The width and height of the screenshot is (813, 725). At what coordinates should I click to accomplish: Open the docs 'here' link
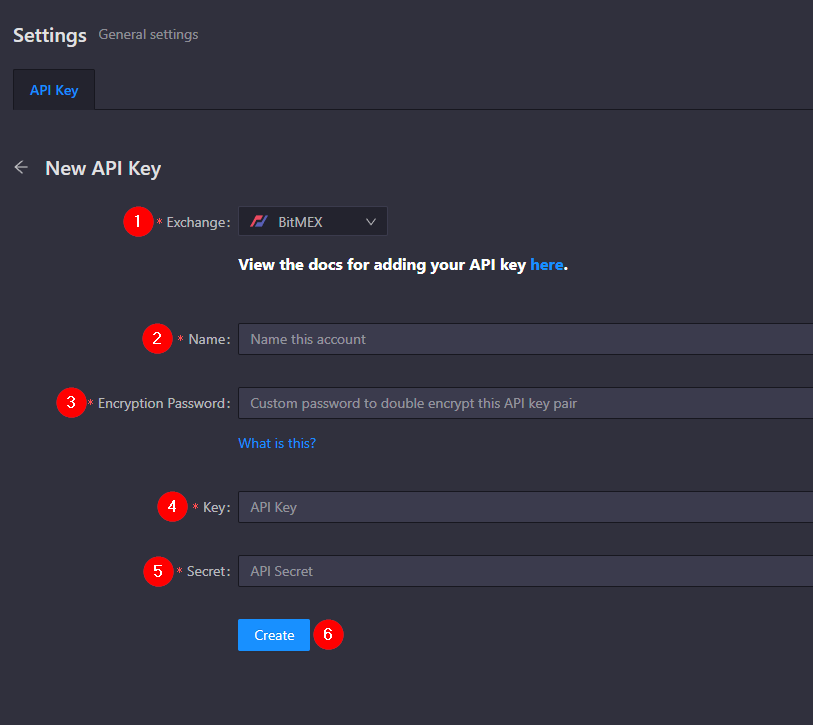[546, 264]
